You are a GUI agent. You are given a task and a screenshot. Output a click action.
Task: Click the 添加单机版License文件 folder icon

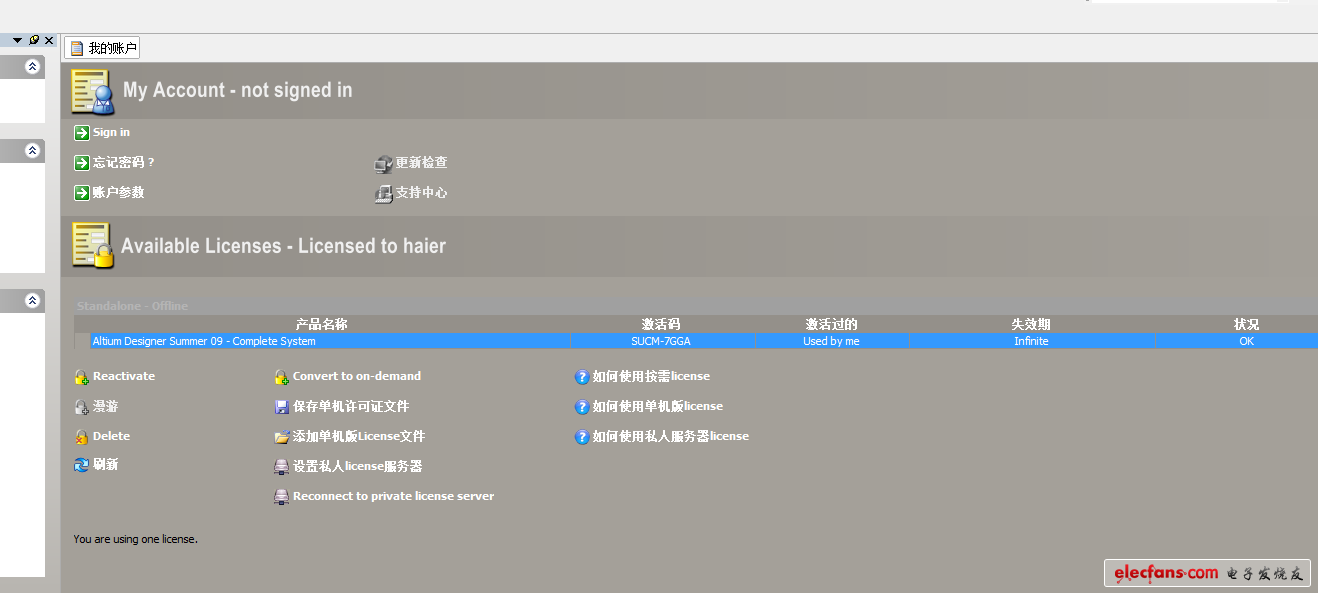point(282,437)
